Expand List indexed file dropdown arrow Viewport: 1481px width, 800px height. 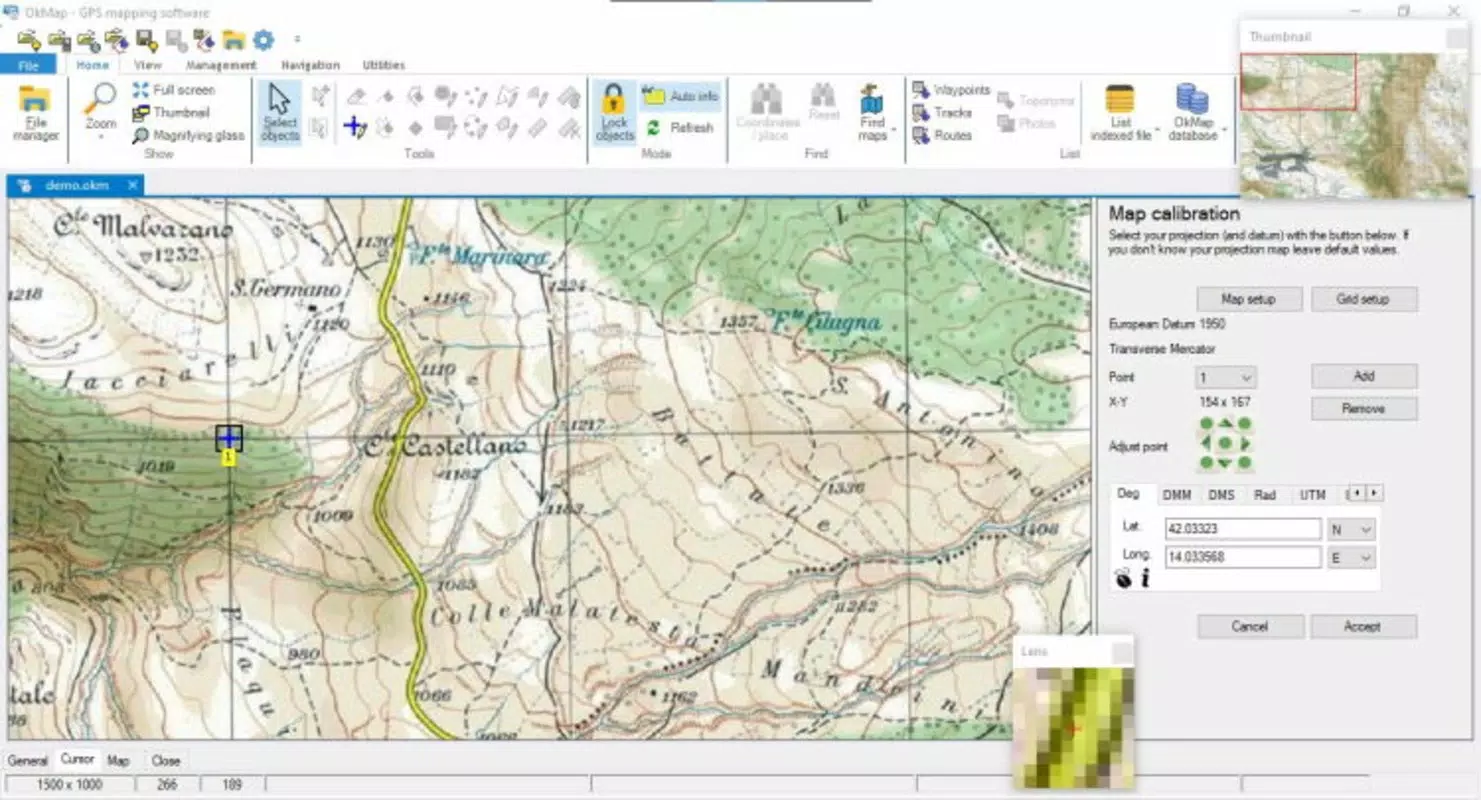(x=1157, y=130)
